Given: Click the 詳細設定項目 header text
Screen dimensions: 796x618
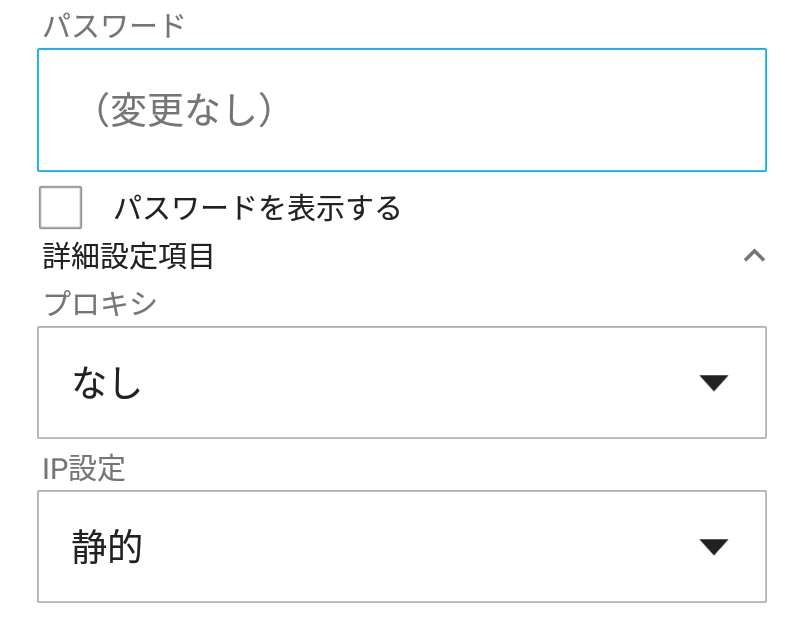Looking at the screenshot, I should (128, 256).
